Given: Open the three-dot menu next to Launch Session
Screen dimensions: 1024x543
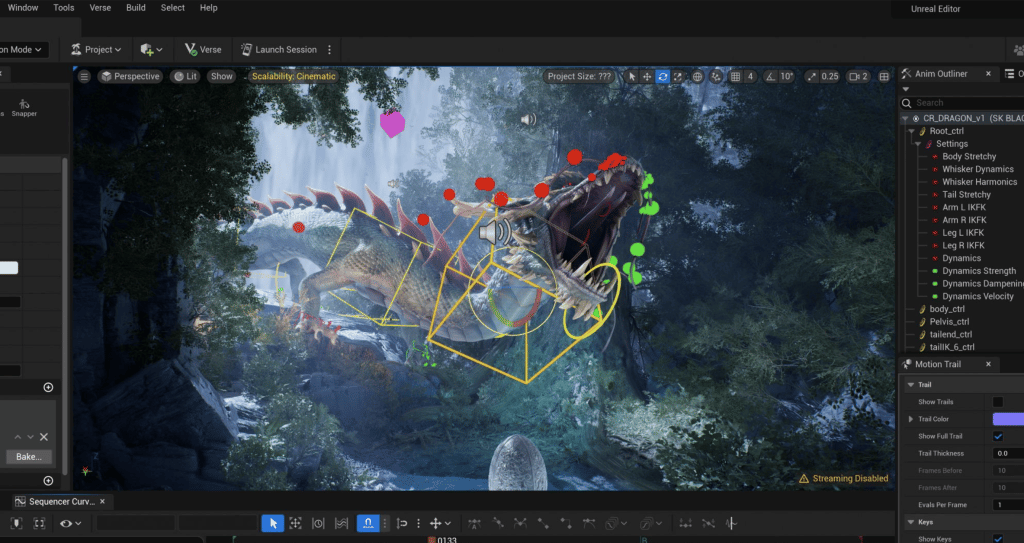Looking at the screenshot, I should click(x=329, y=50).
